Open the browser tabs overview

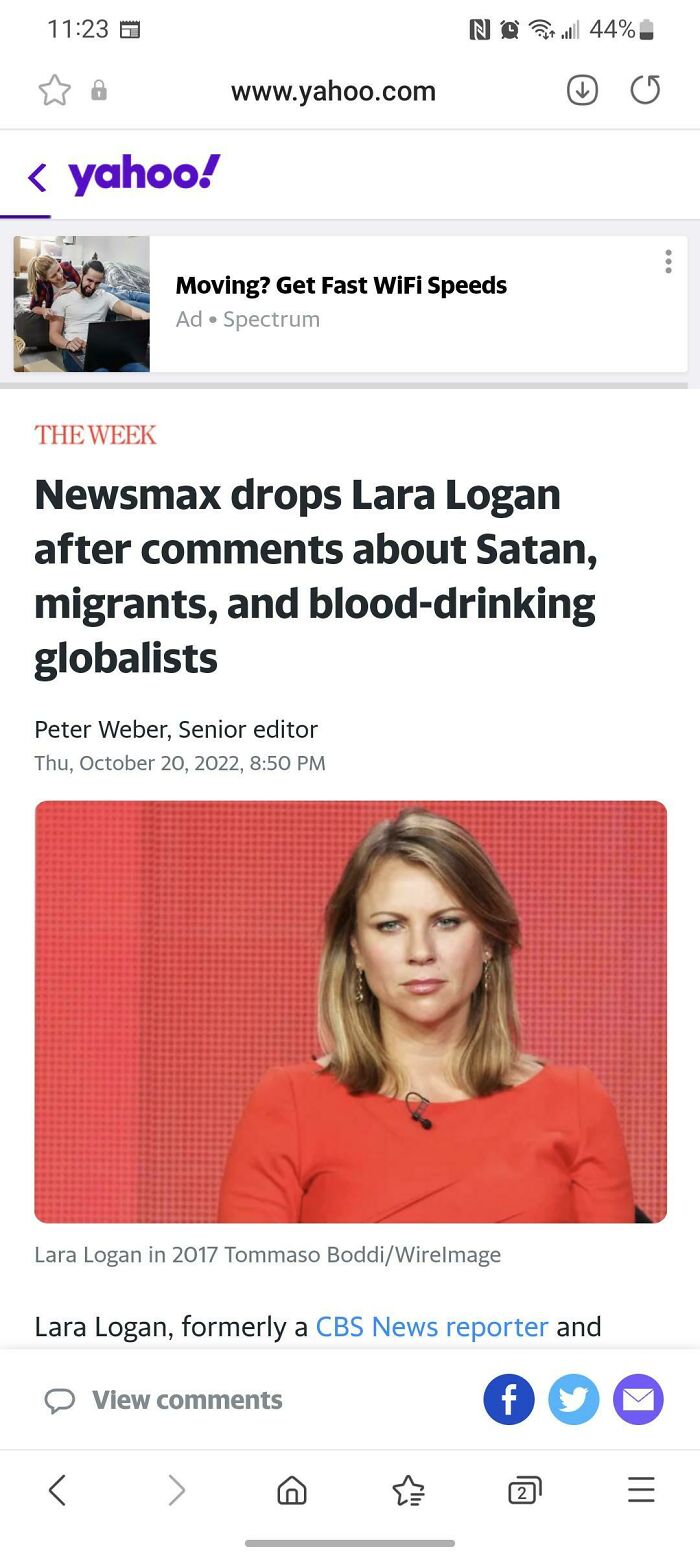click(x=523, y=1489)
